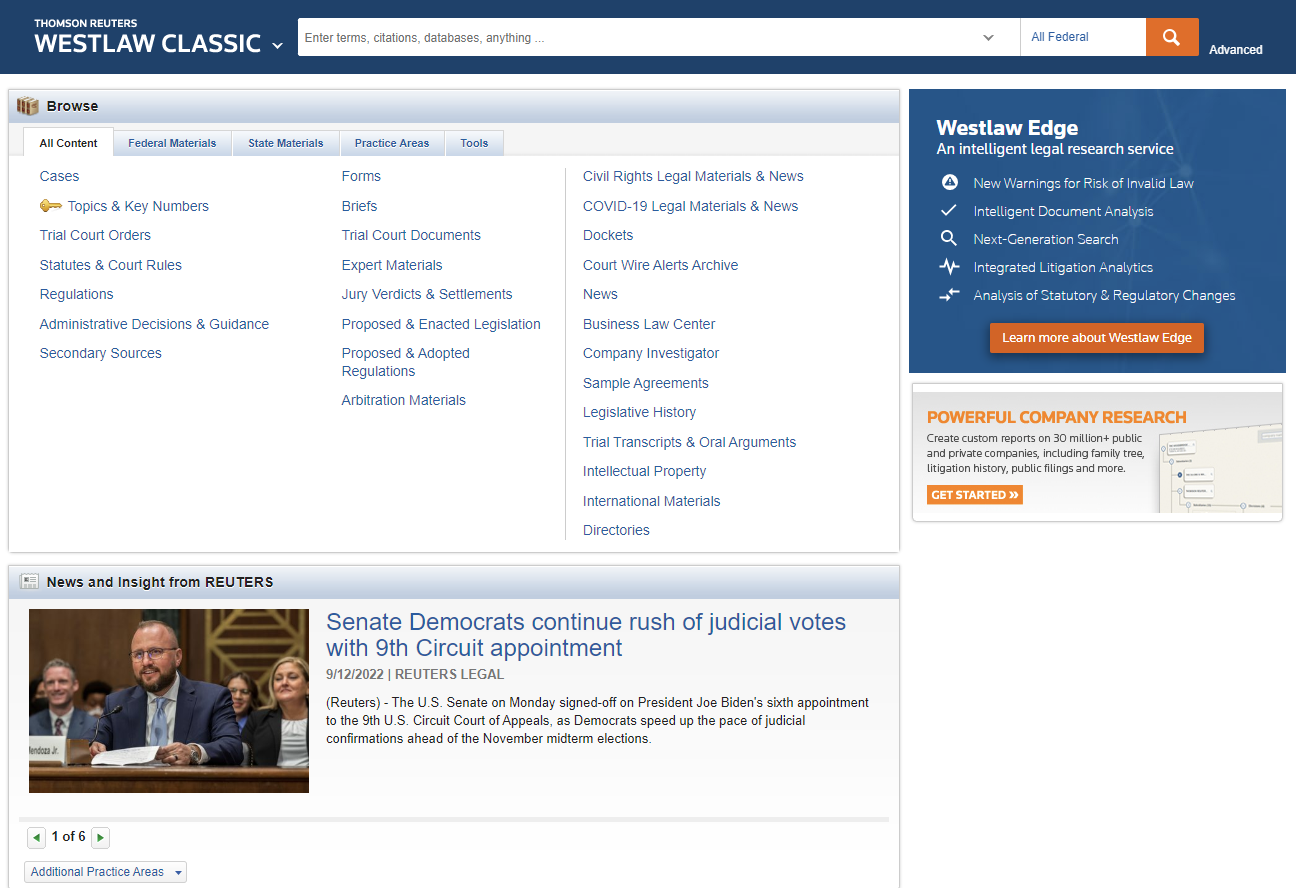Change the All Federal jurisdiction selector
This screenshot has height=888, width=1296.
point(1083,37)
